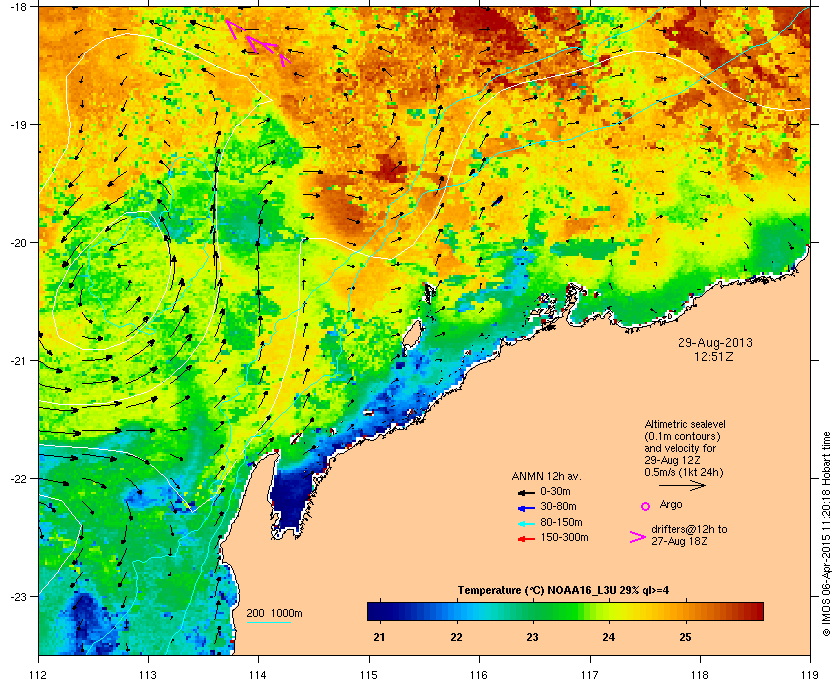This screenshot has height=680, width=840.
Task: Click the cyan 80-150m legend arrow
Action: coord(526,523)
